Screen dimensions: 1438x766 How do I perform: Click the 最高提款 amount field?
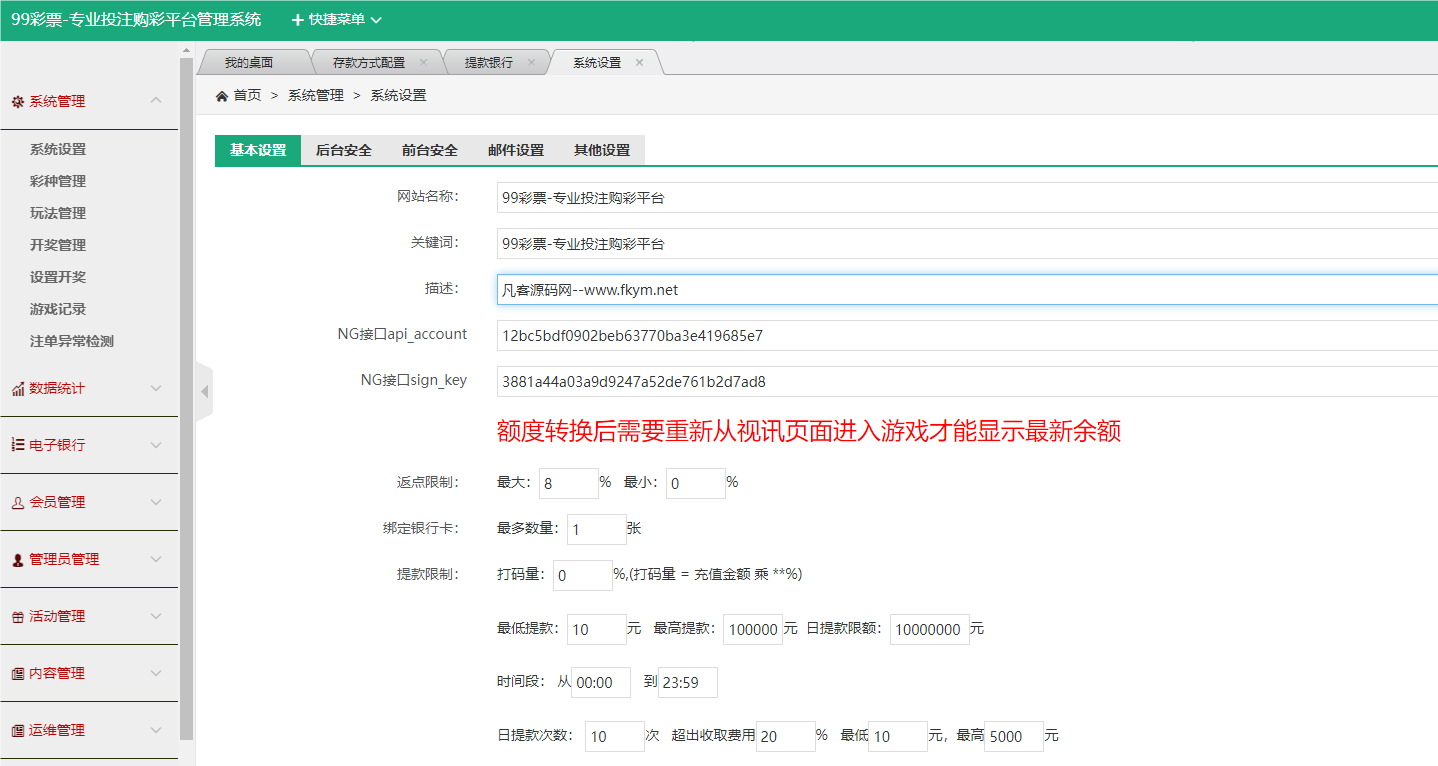click(753, 630)
